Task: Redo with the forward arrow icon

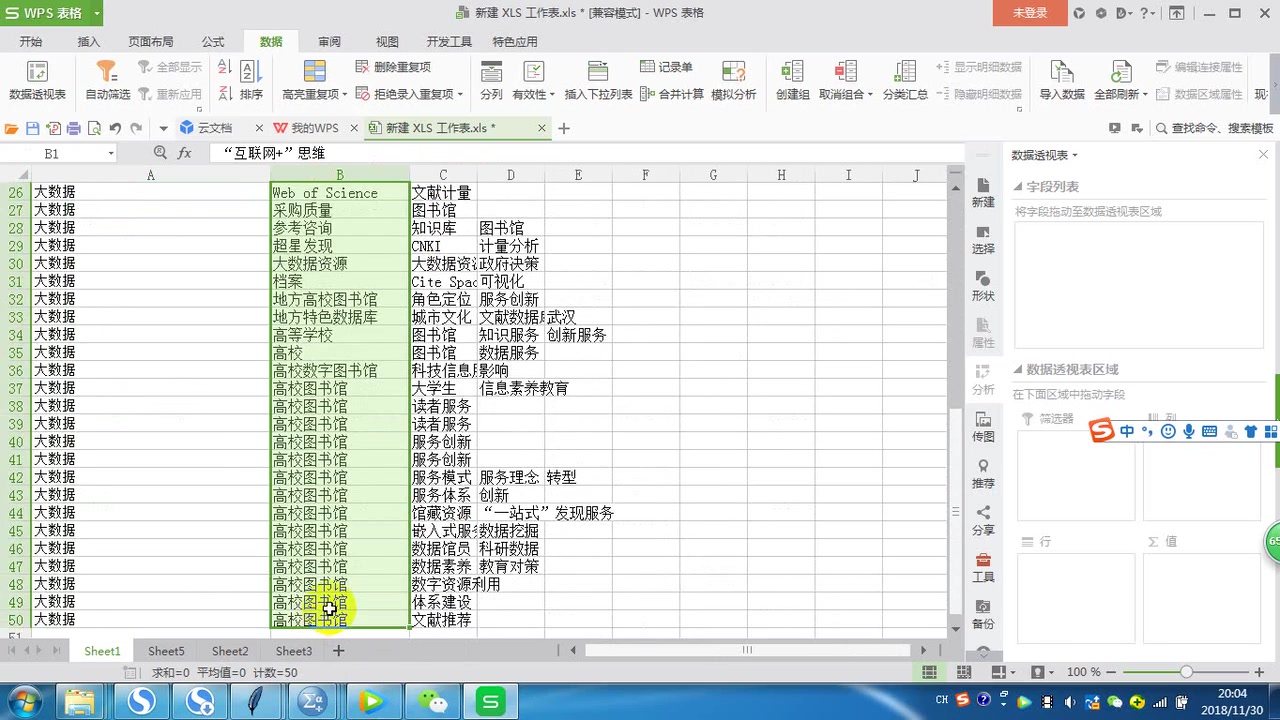Action: click(x=137, y=128)
